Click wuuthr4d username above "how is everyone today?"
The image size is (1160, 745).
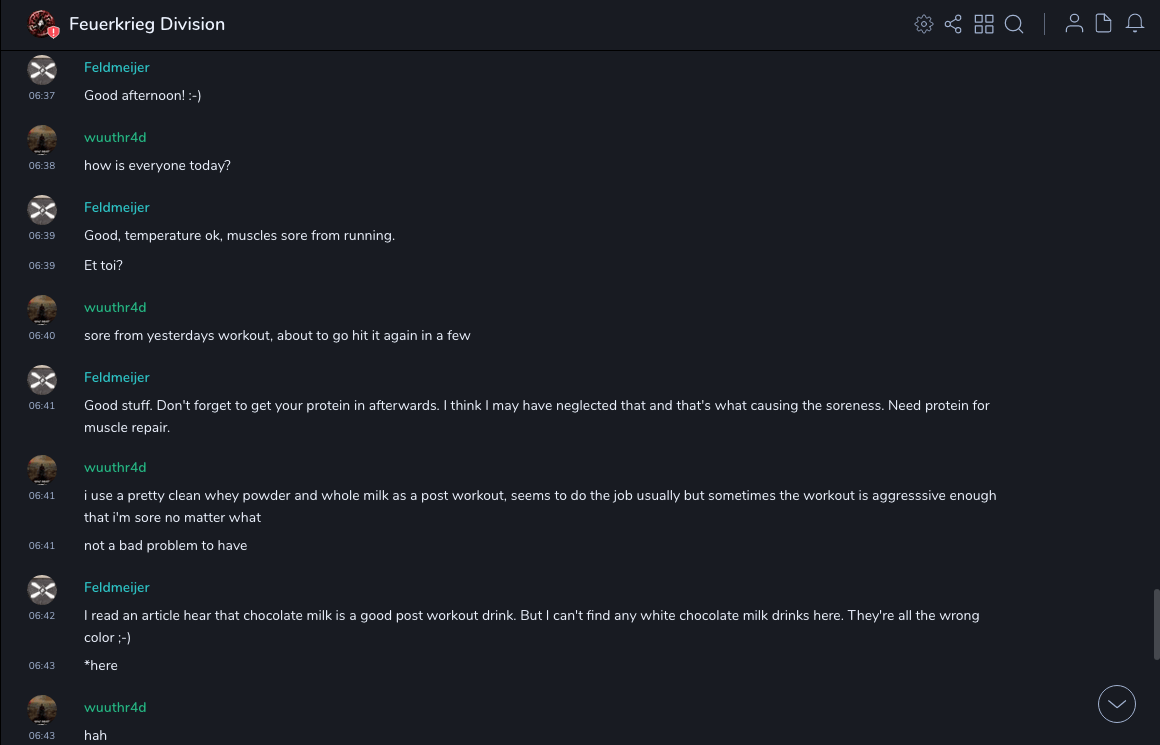tap(115, 137)
